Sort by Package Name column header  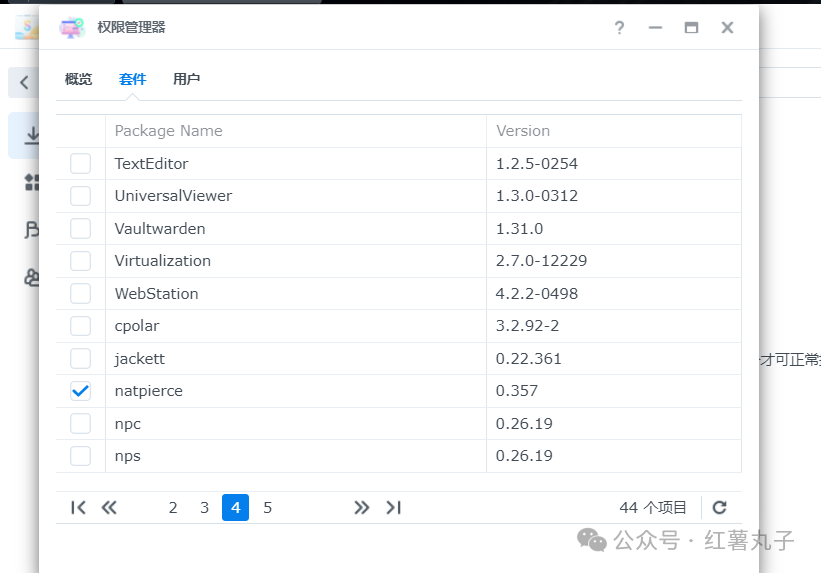pos(296,131)
